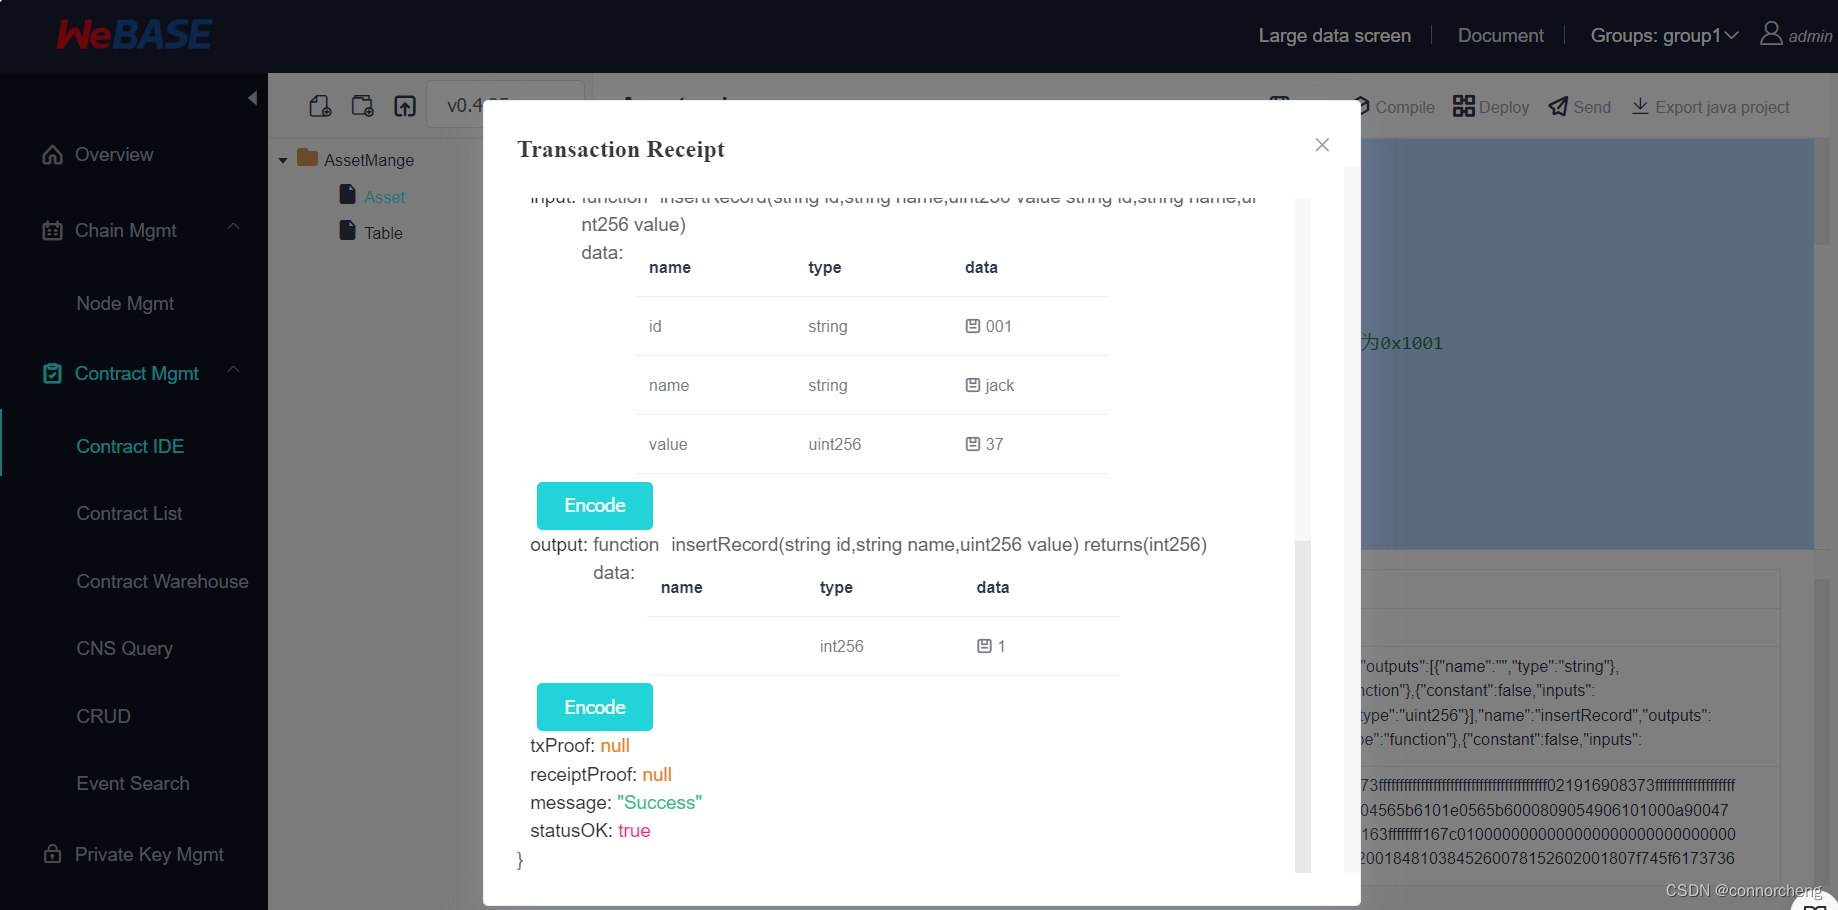Select the Table contract in the file tree
Screen dimensions: 1838x910
(381, 232)
